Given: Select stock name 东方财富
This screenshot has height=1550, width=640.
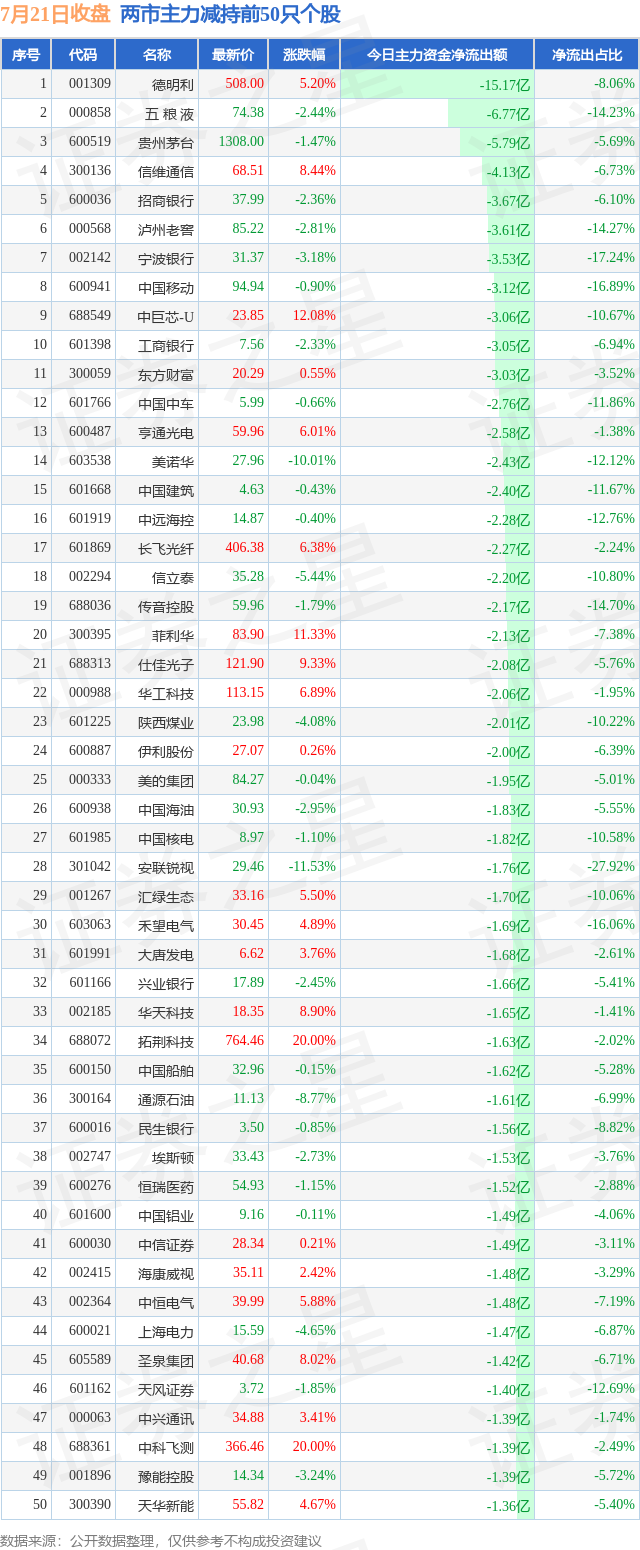Looking at the screenshot, I should point(166,375).
